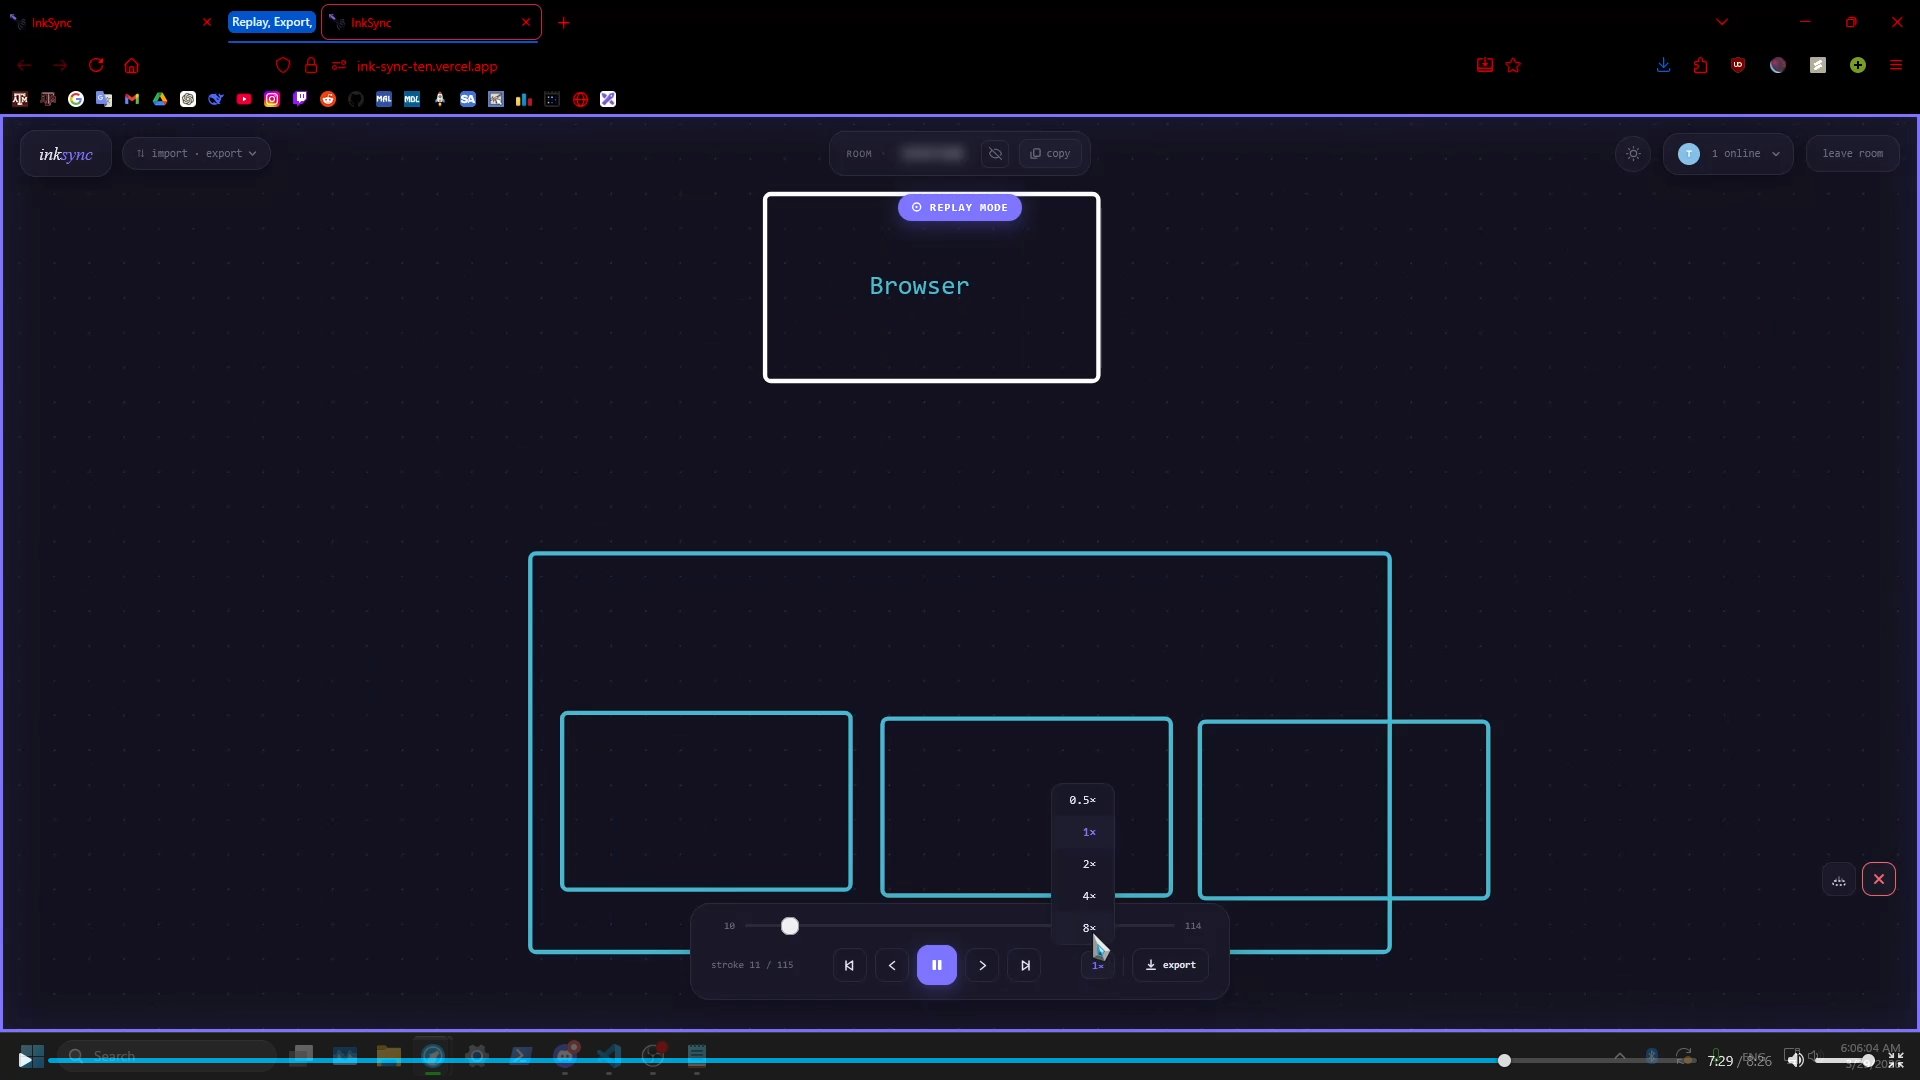Viewport: 1920px width, 1080px height.
Task: Click the leave room button
Action: coord(1852,154)
